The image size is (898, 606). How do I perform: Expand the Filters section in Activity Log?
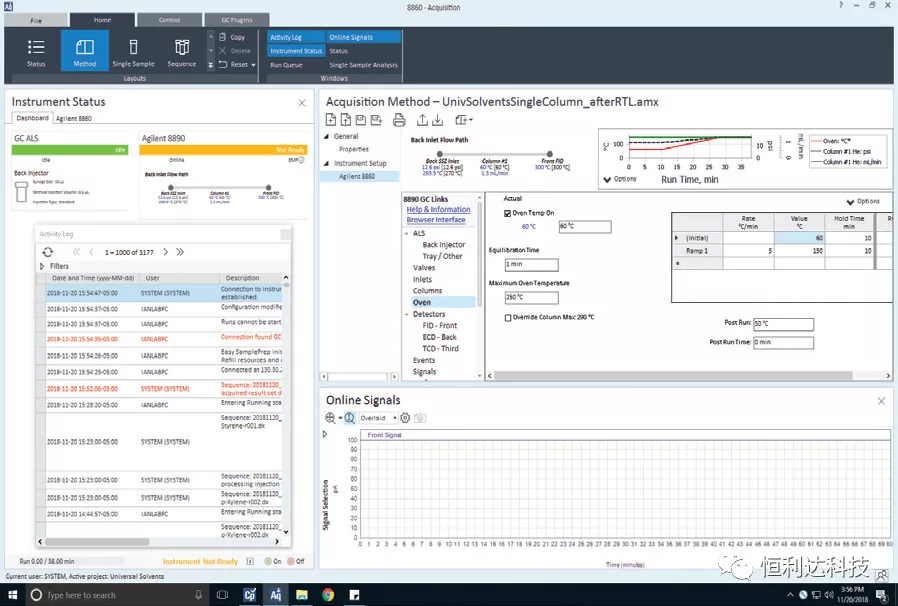point(42,266)
